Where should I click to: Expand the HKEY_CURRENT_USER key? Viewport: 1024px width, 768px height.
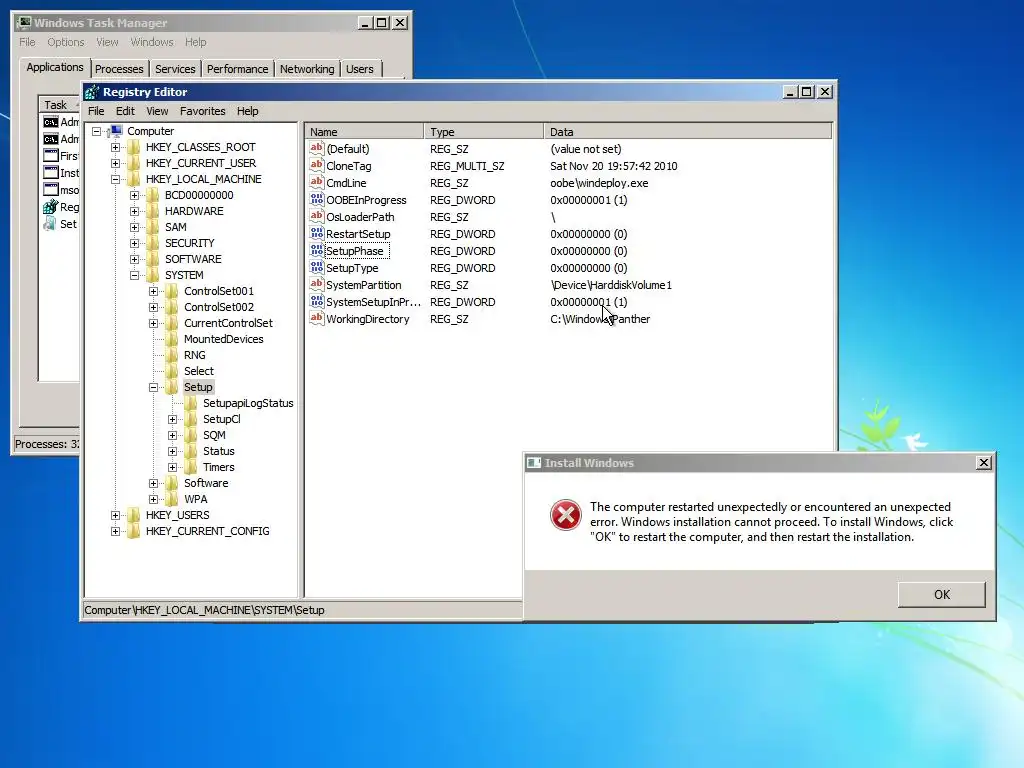click(116, 163)
